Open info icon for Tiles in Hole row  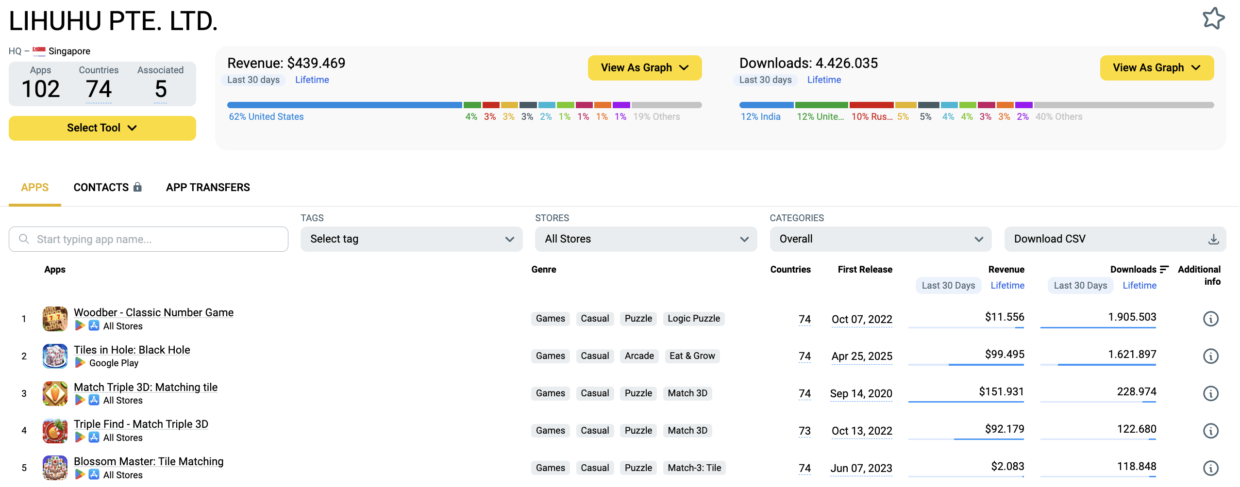pos(1210,356)
